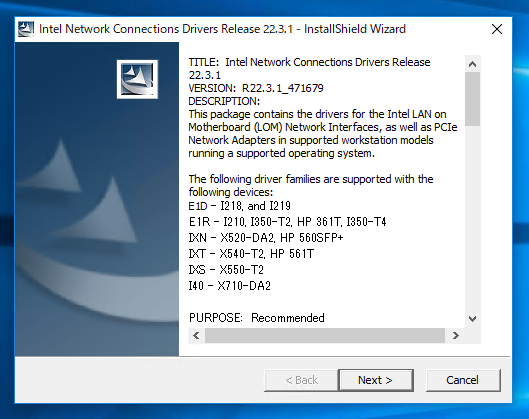Click the IXN – X520-DA2 driver line

(266, 238)
